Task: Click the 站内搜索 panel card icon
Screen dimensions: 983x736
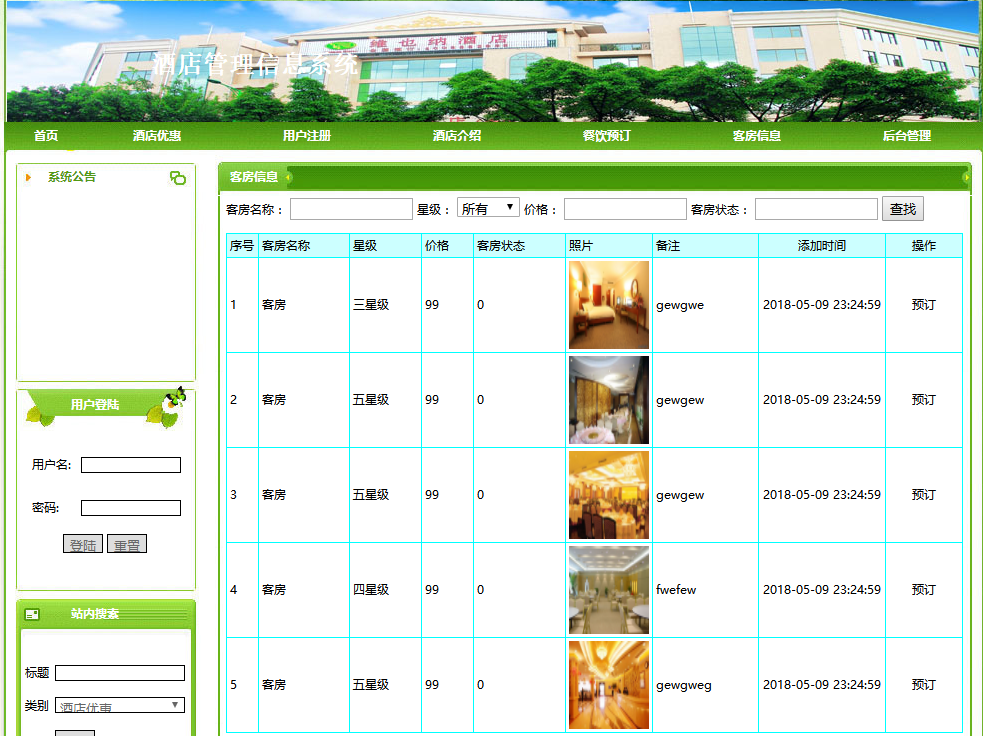Action: 32,614
